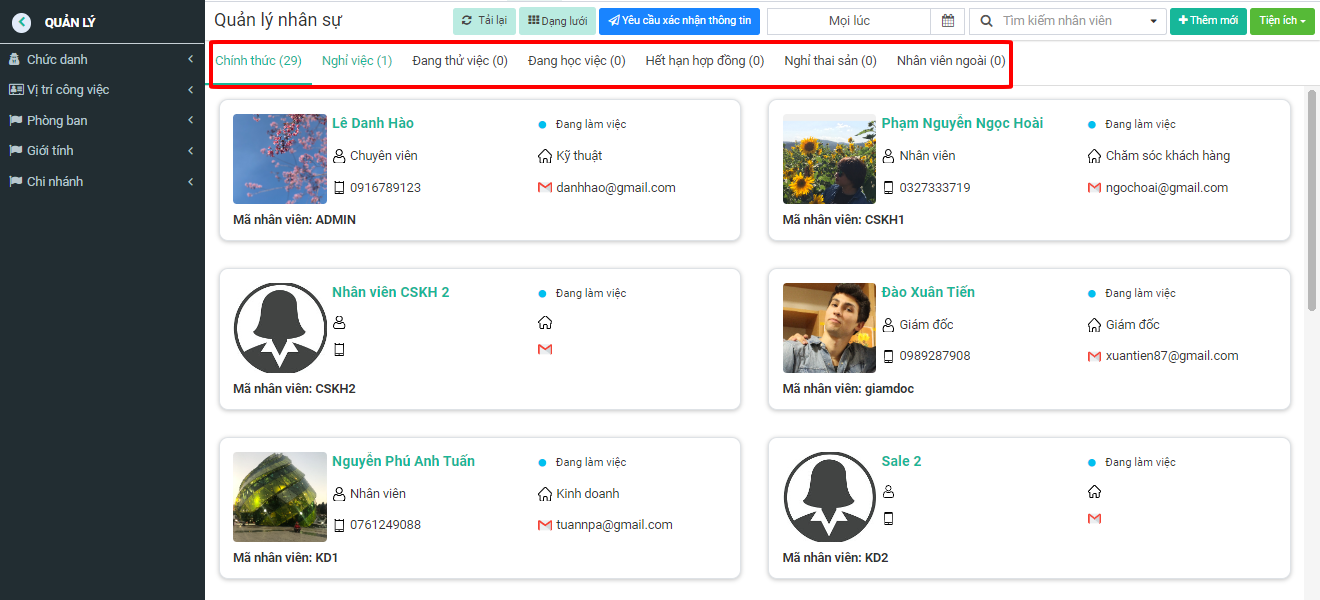Click the Thêm mới button

[1208, 21]
